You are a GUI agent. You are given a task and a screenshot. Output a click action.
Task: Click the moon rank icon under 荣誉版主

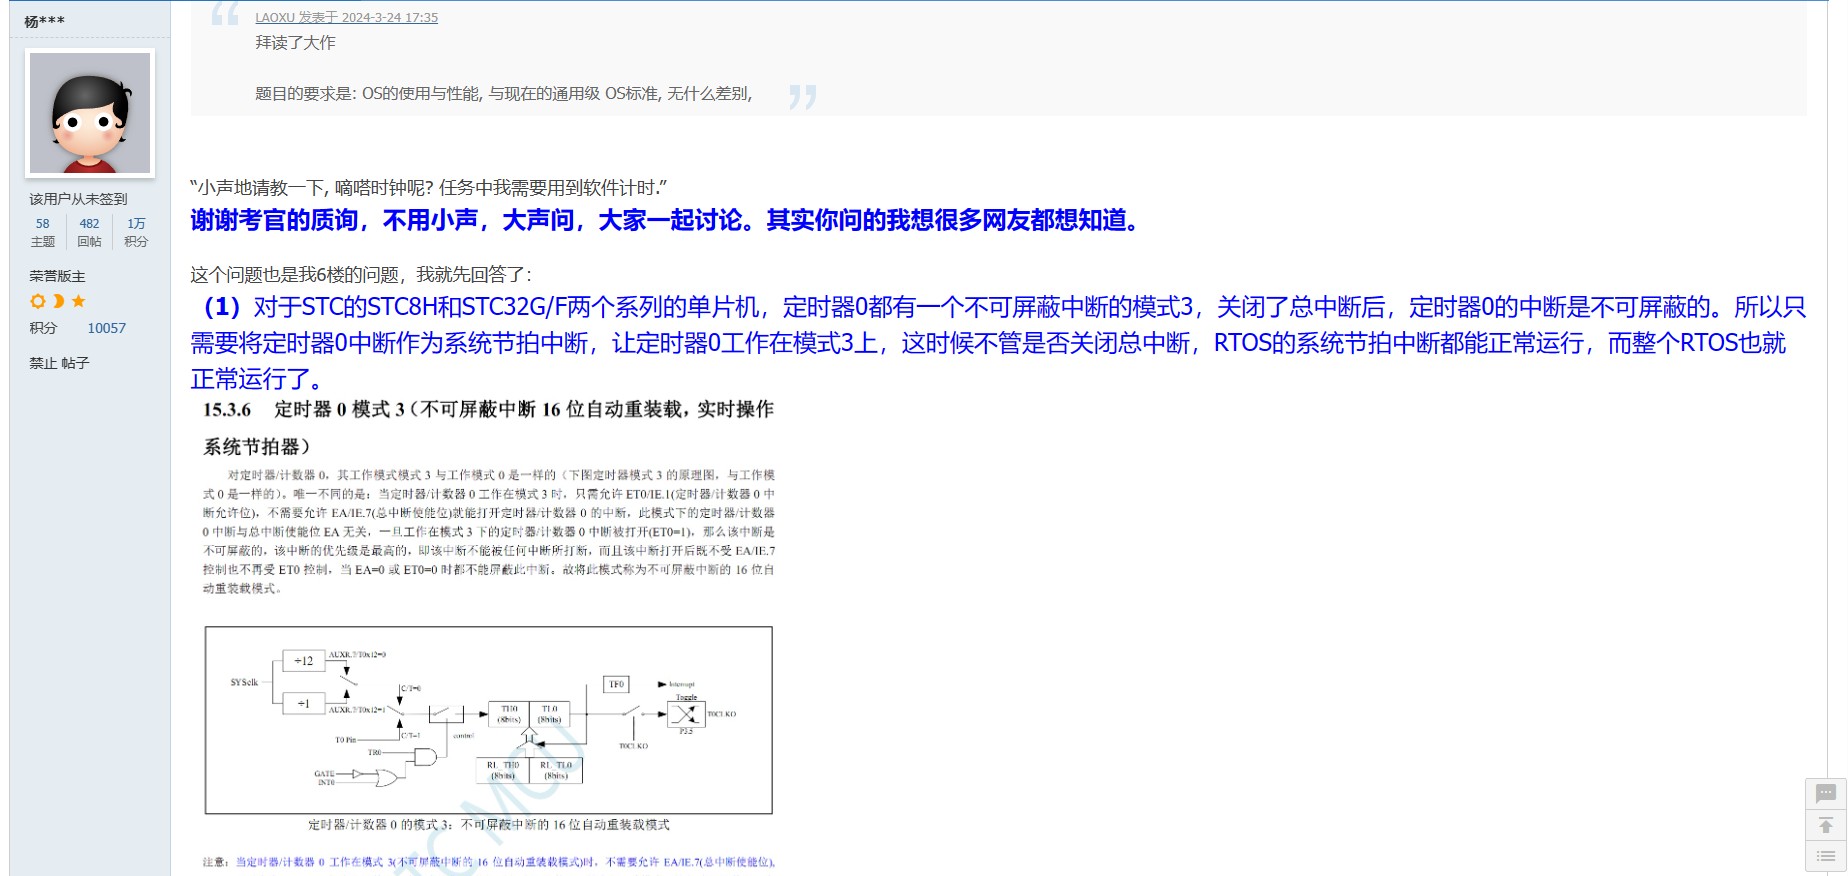click(x=58, y=301)
